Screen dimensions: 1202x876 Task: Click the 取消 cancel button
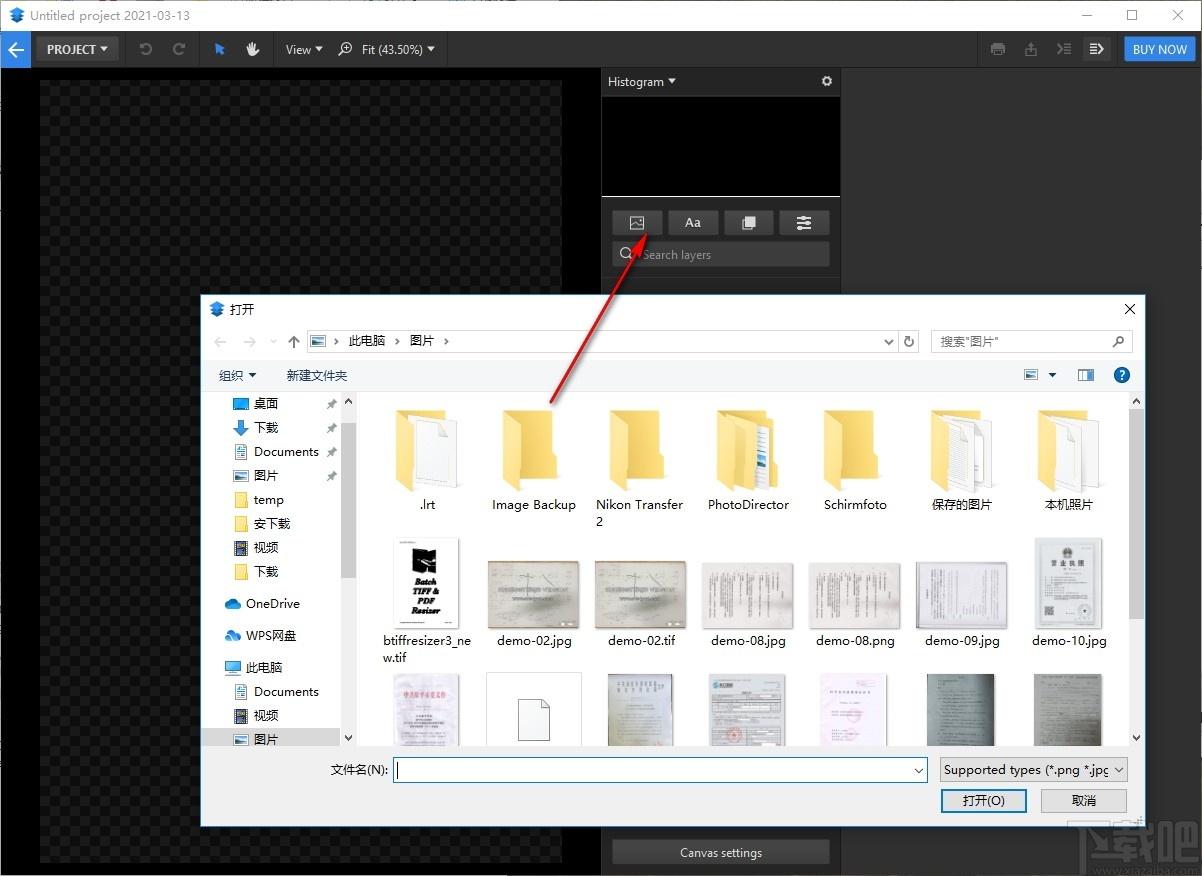[1084, 800]
